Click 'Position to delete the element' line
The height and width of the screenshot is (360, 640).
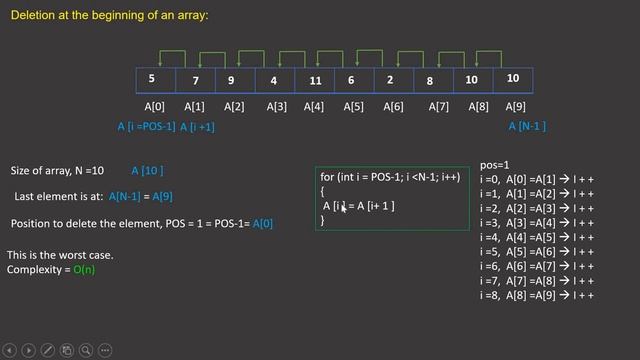click(142, 224)
